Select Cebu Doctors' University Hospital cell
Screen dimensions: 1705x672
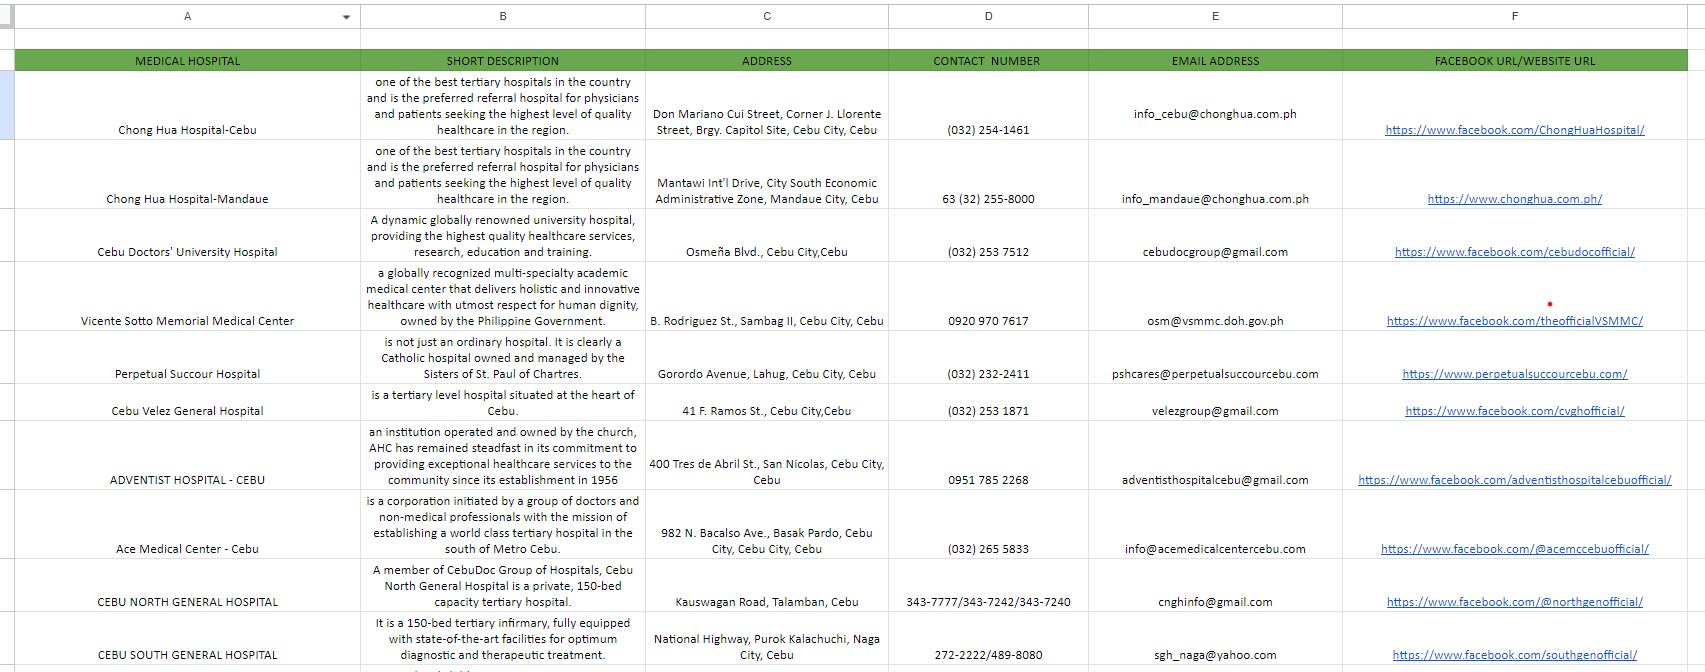[x=188, y=236]
